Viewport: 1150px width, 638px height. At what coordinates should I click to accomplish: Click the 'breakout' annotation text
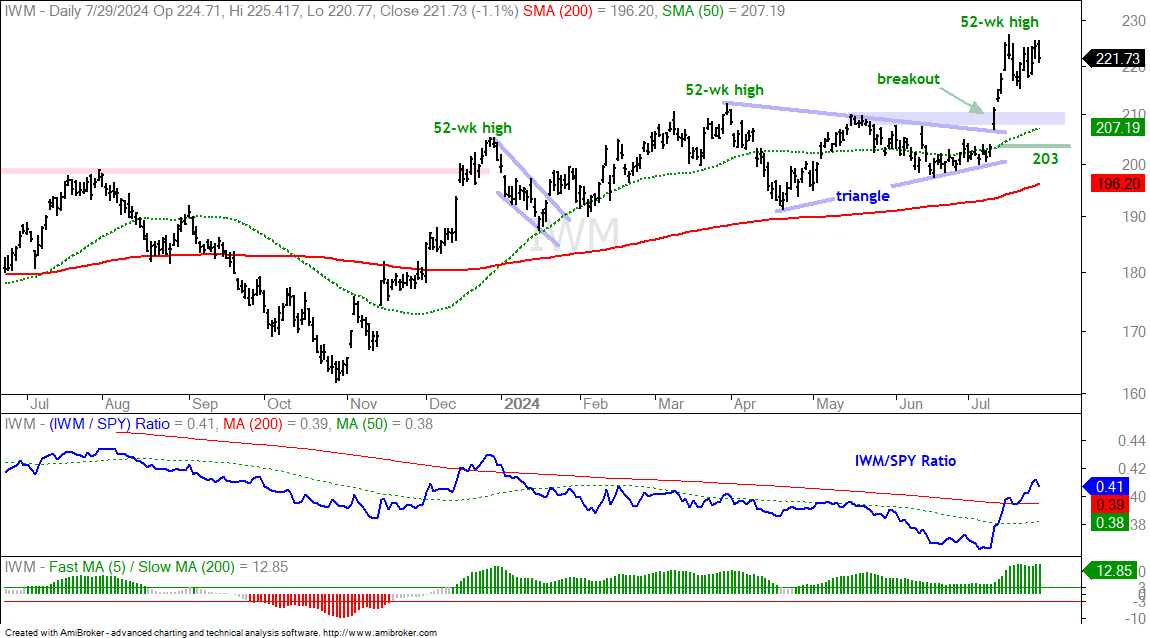908,79
